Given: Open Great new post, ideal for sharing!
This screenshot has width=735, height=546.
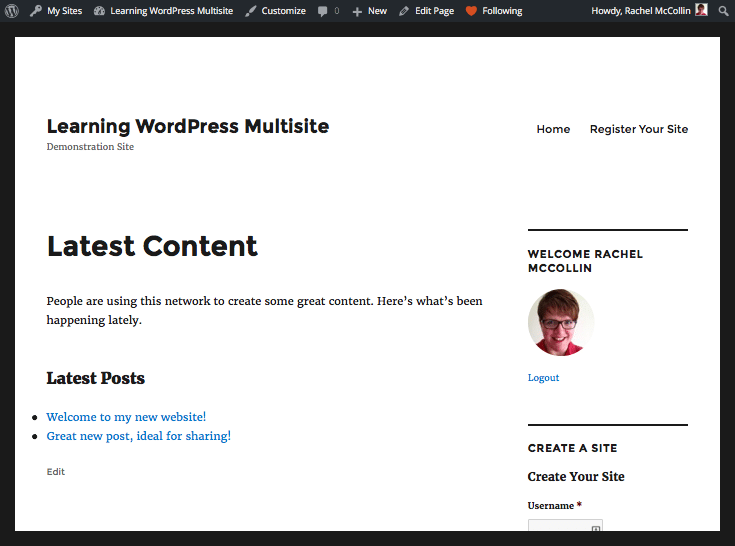Looking at the screenshot, I should (139, 436).
